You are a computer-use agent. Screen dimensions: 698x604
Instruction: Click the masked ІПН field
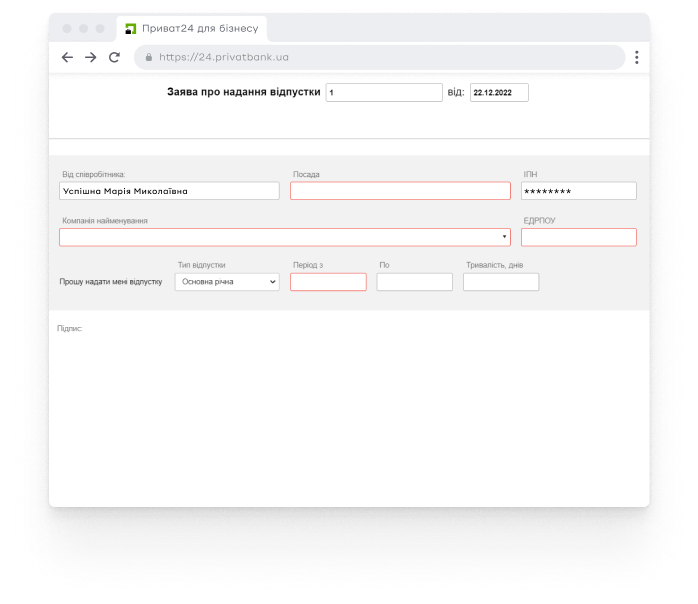point(578,191)
